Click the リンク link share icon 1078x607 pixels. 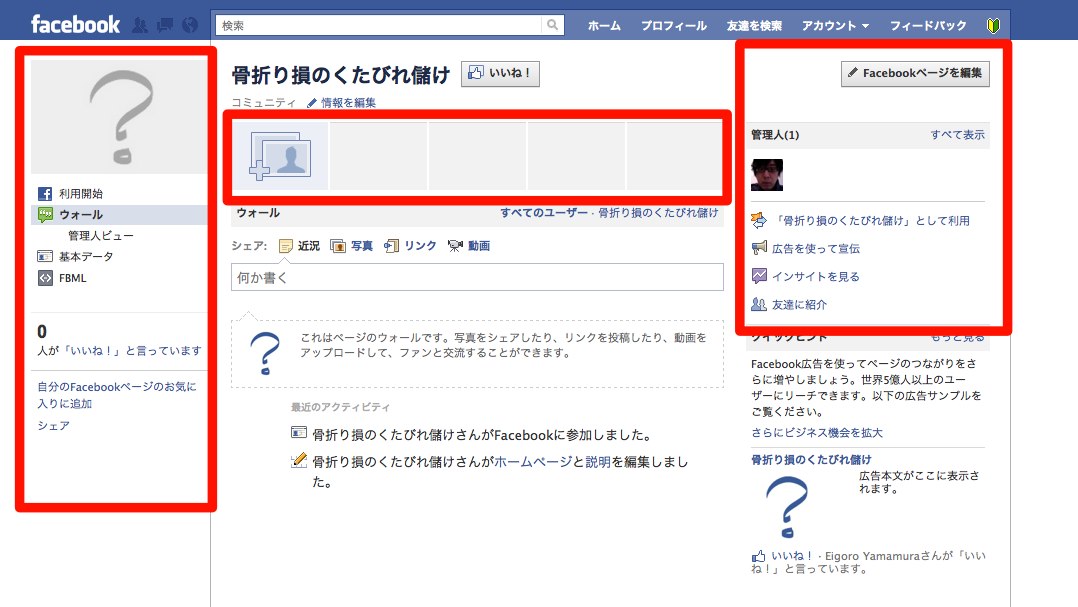(391, 245)
